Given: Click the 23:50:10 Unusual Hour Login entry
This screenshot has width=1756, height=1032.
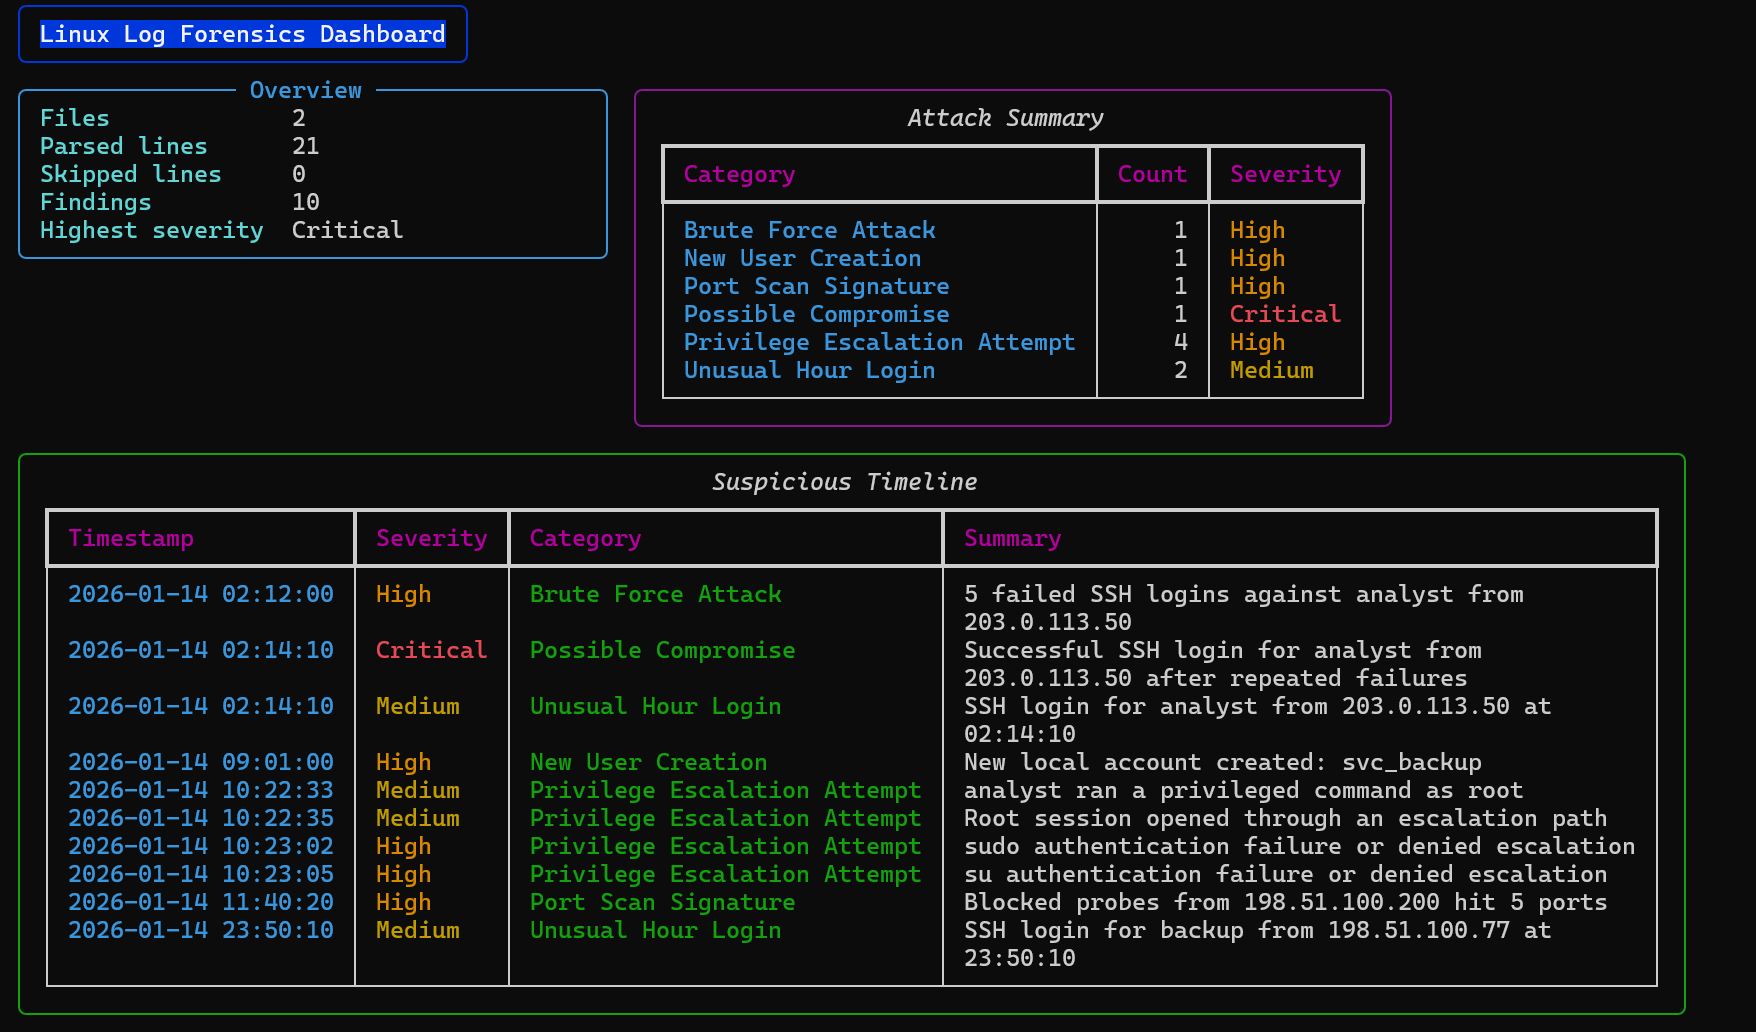Looking at the screenshot, I should [x=655, y=930].
